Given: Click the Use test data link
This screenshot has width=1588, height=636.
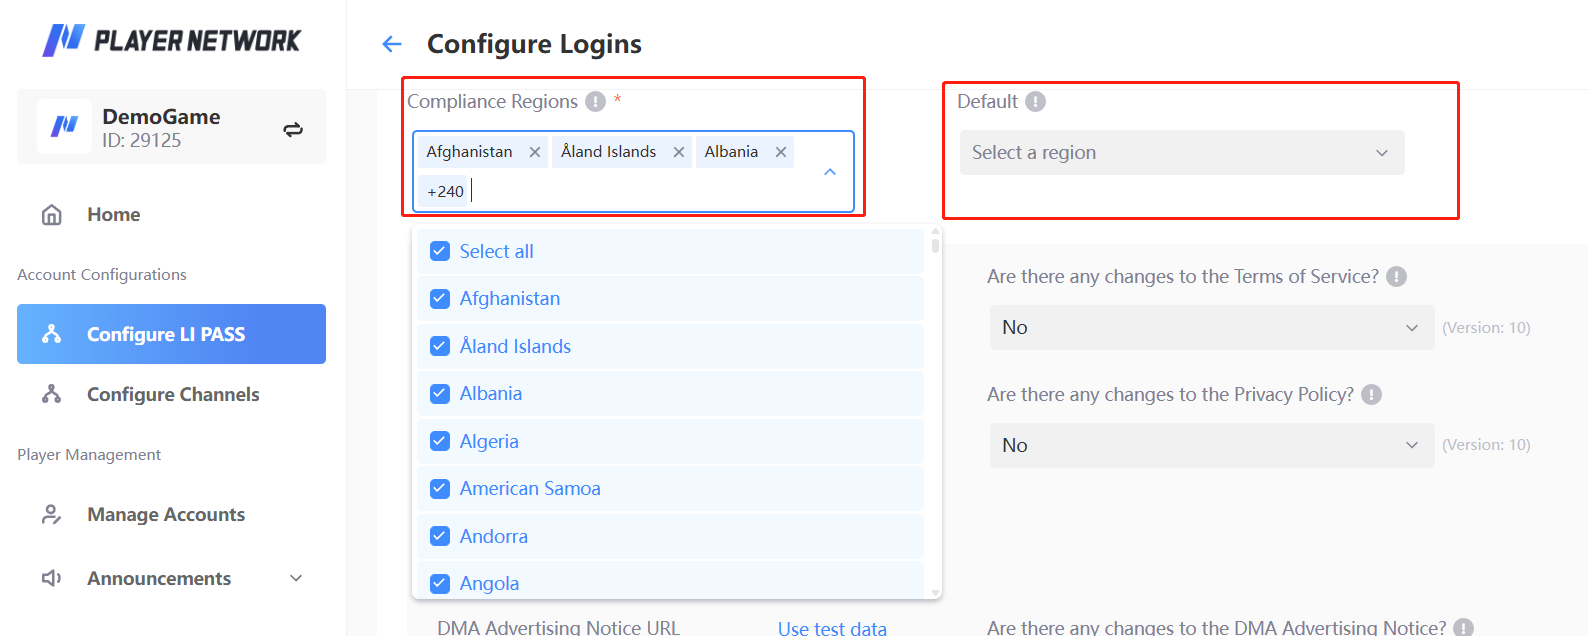Looking at the screenshot, I should point(832,628).
